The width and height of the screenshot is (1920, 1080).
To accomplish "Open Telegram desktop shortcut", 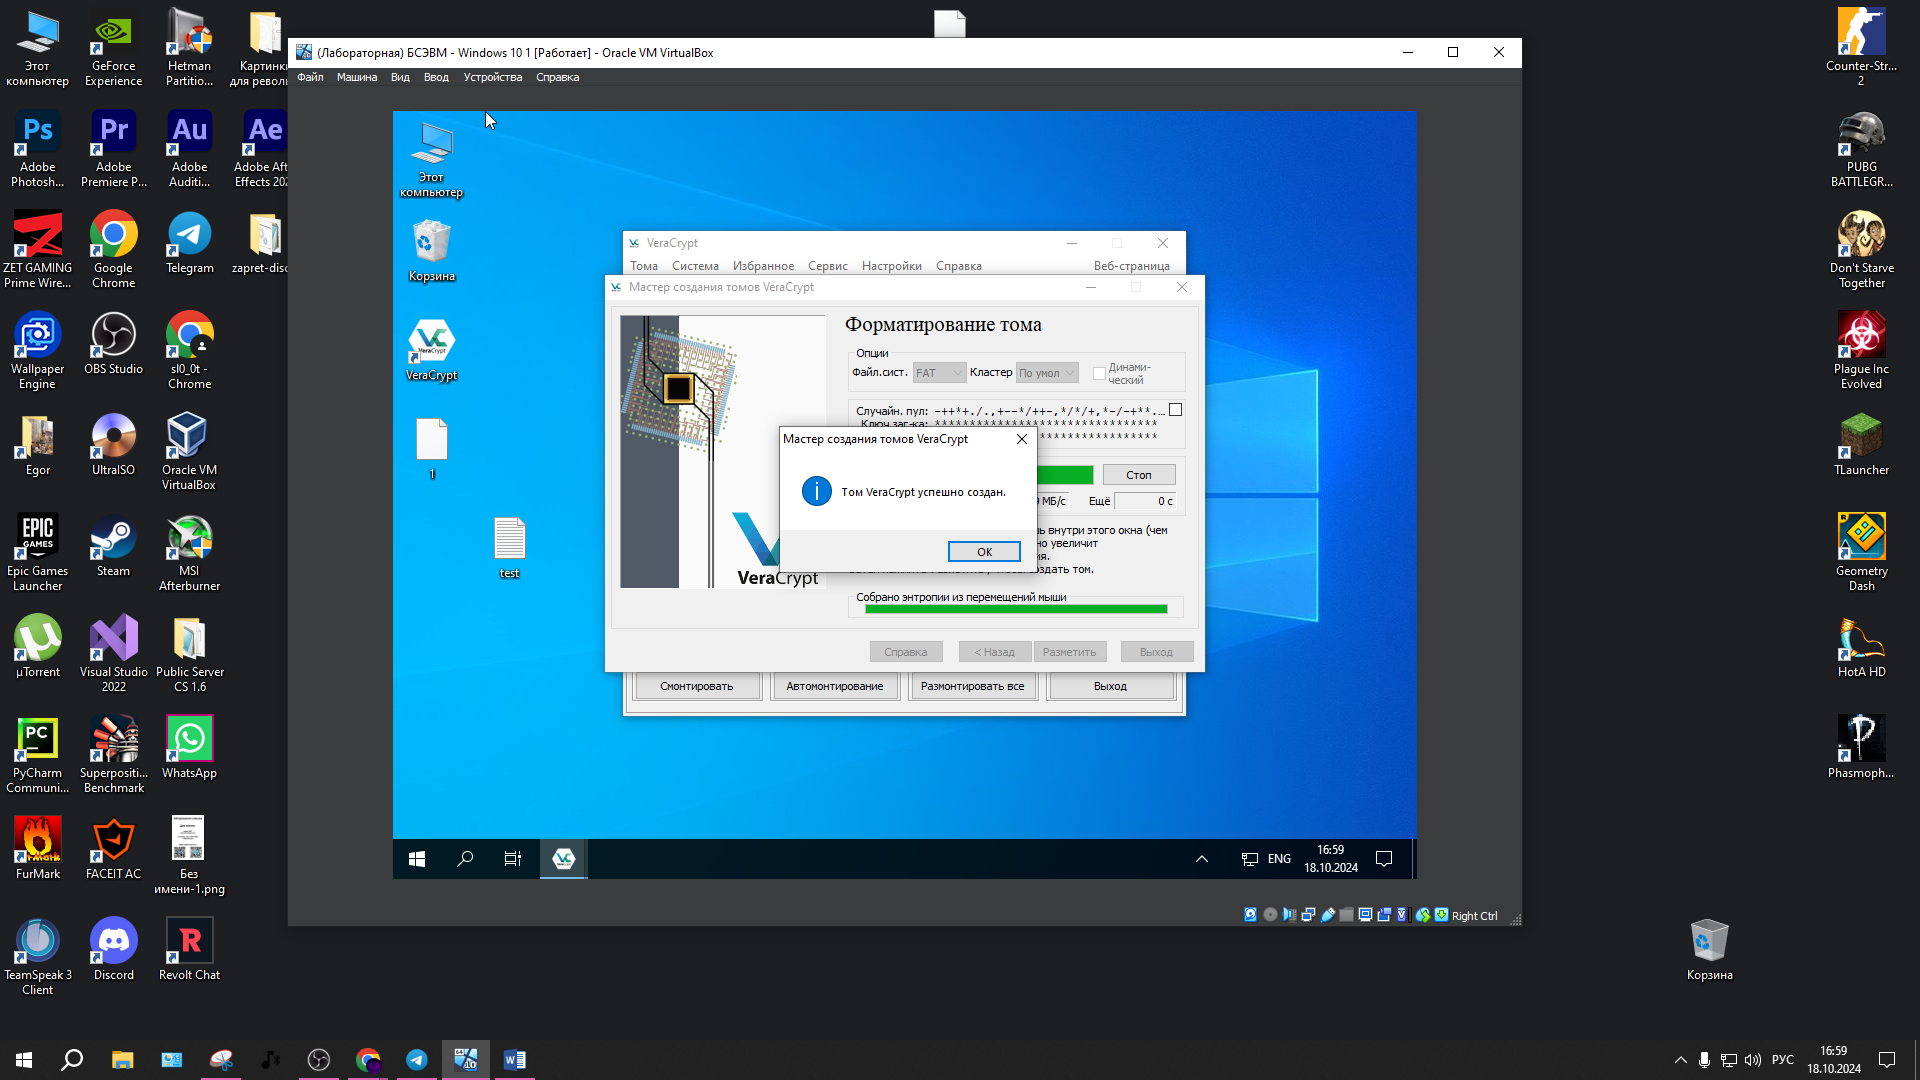I will pos(189,243).
